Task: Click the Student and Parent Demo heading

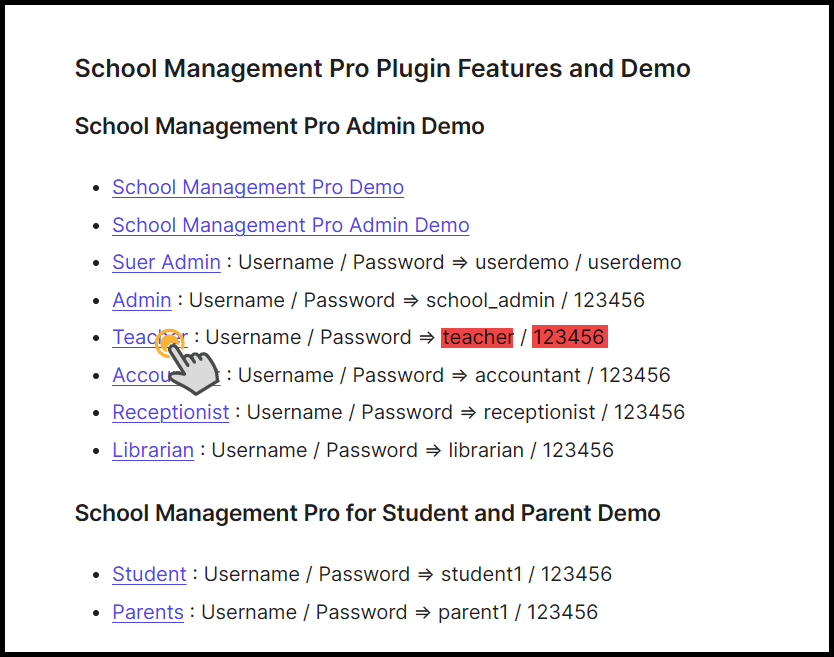Action: [x=367, y=514]
